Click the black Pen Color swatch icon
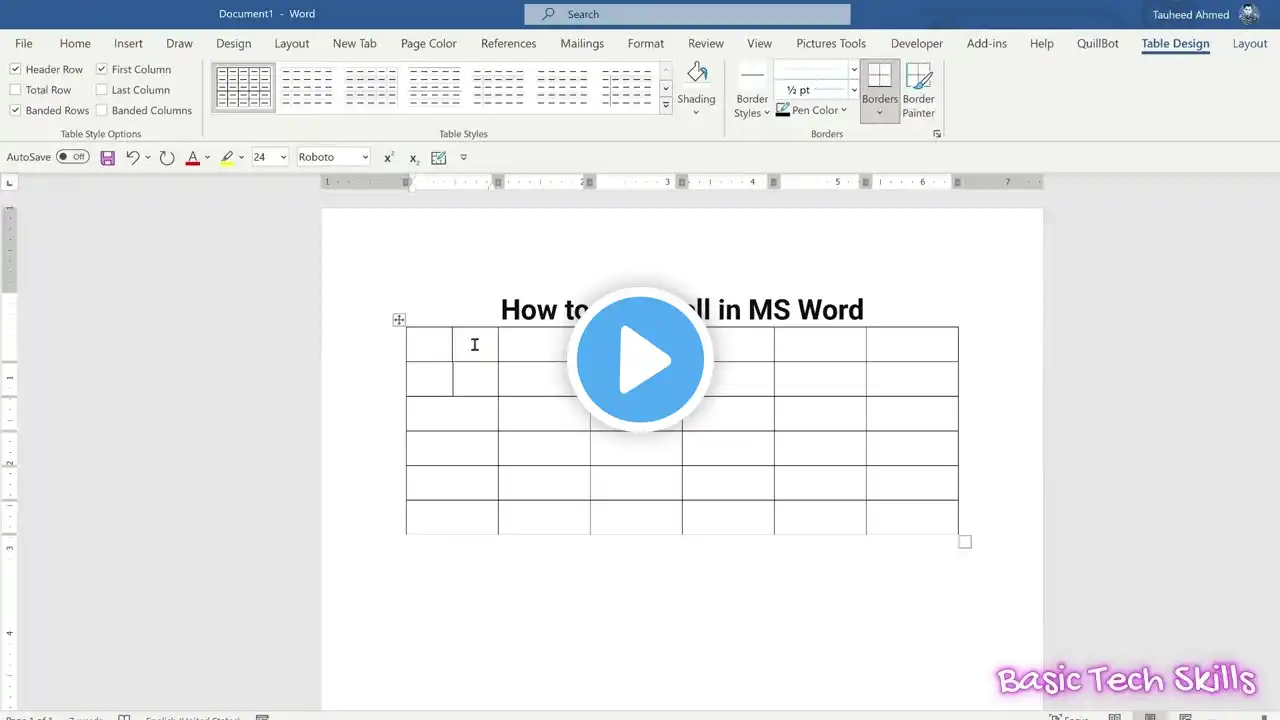The height and width of the screenshot is (720, 1280). point(783,110)
